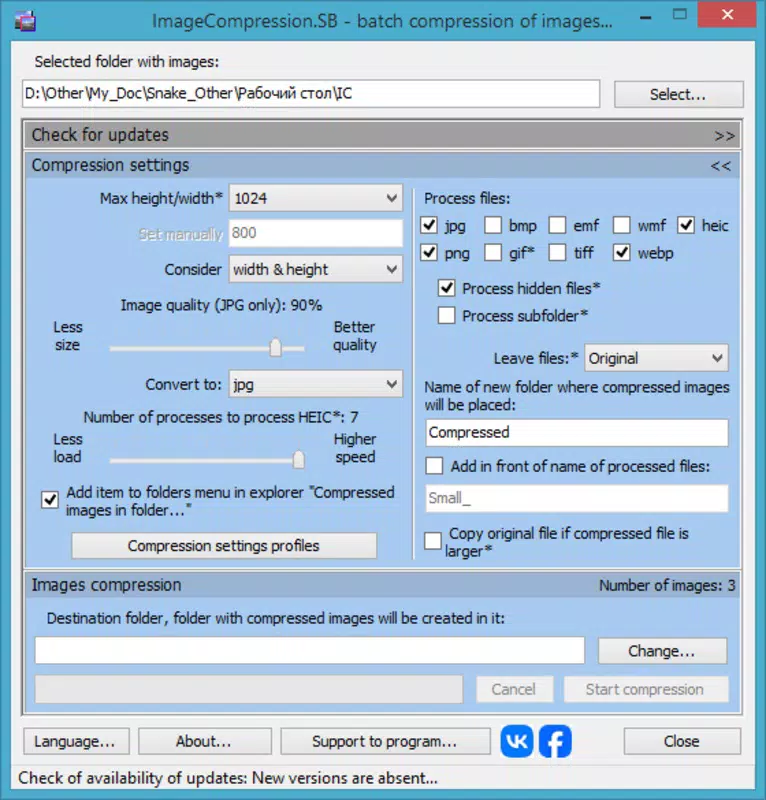The width and height of the screenshot is (766, 800).
Task: Click status text 'New versions are absent...'
Action: click(345, 778)
